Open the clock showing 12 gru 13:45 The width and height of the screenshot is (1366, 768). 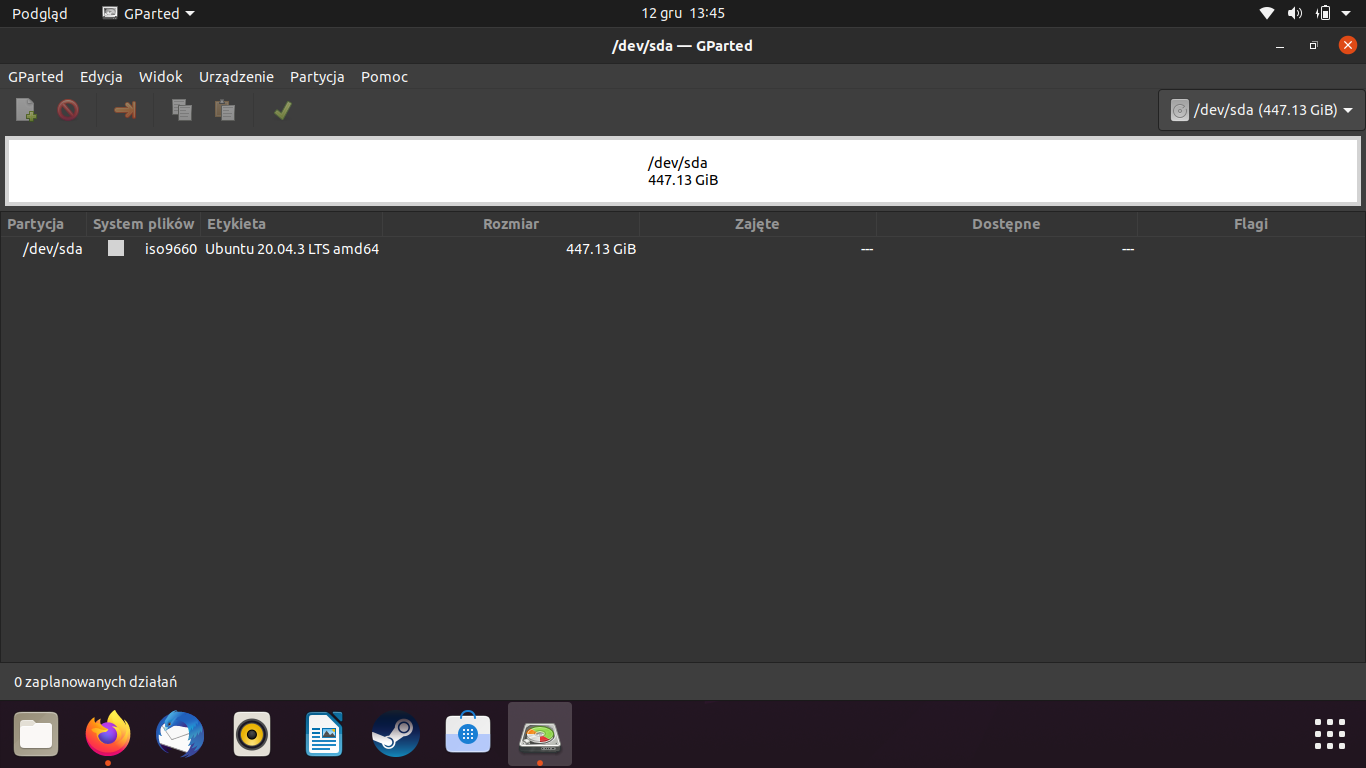683,13
